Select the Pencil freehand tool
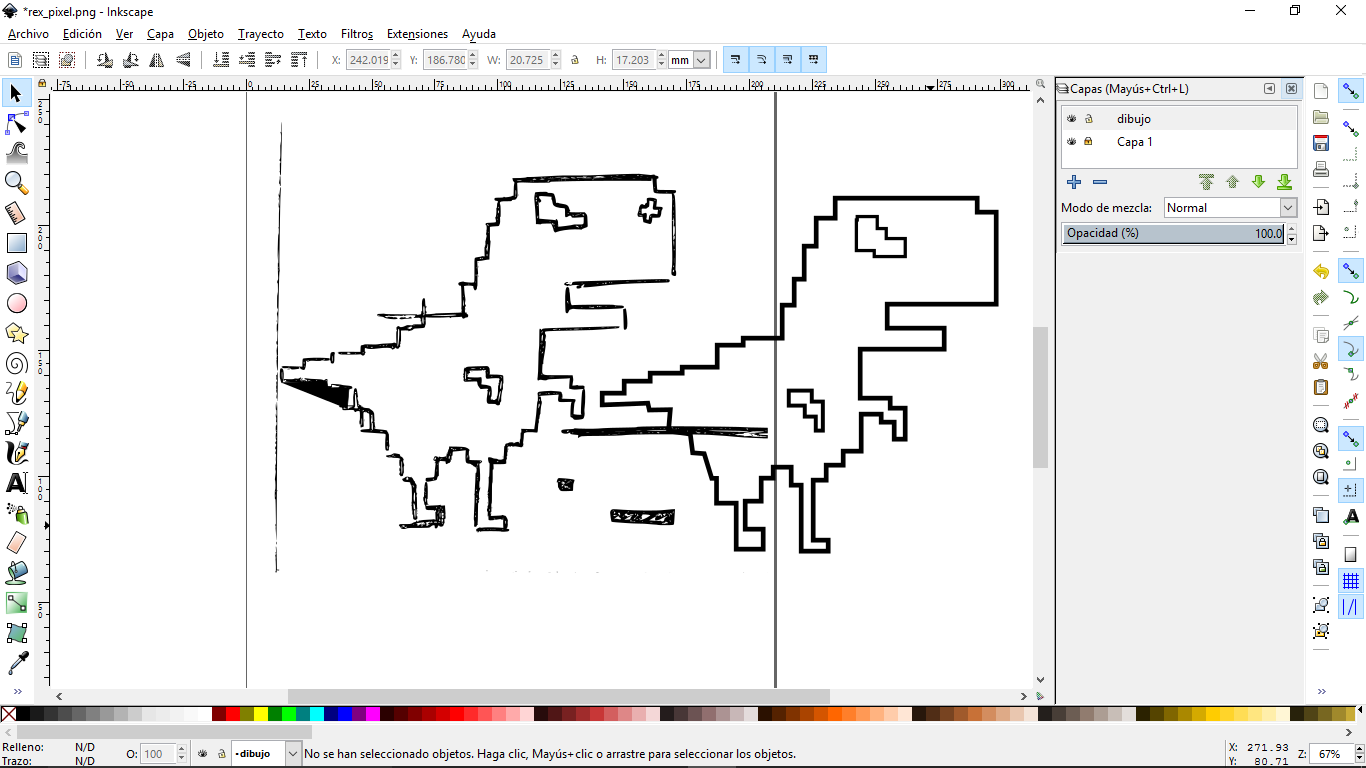Screen dimensions: 1366x768 click(17, 393)
